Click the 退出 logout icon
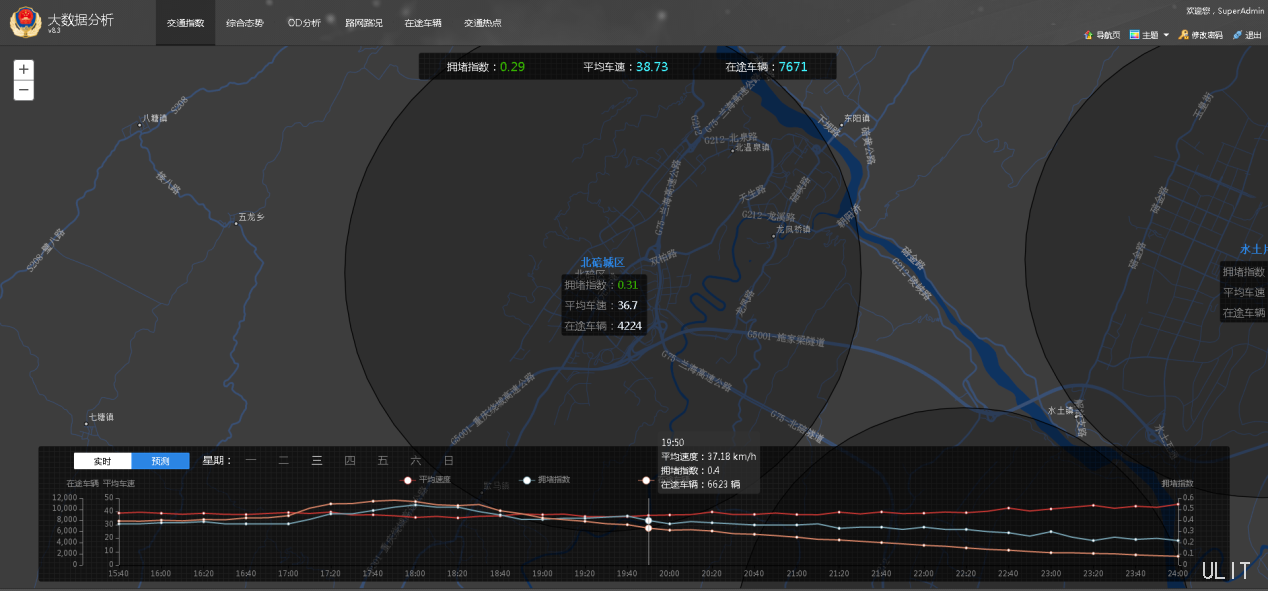The width and height of the screenshot is (1268, 591). coord(1237,35)
